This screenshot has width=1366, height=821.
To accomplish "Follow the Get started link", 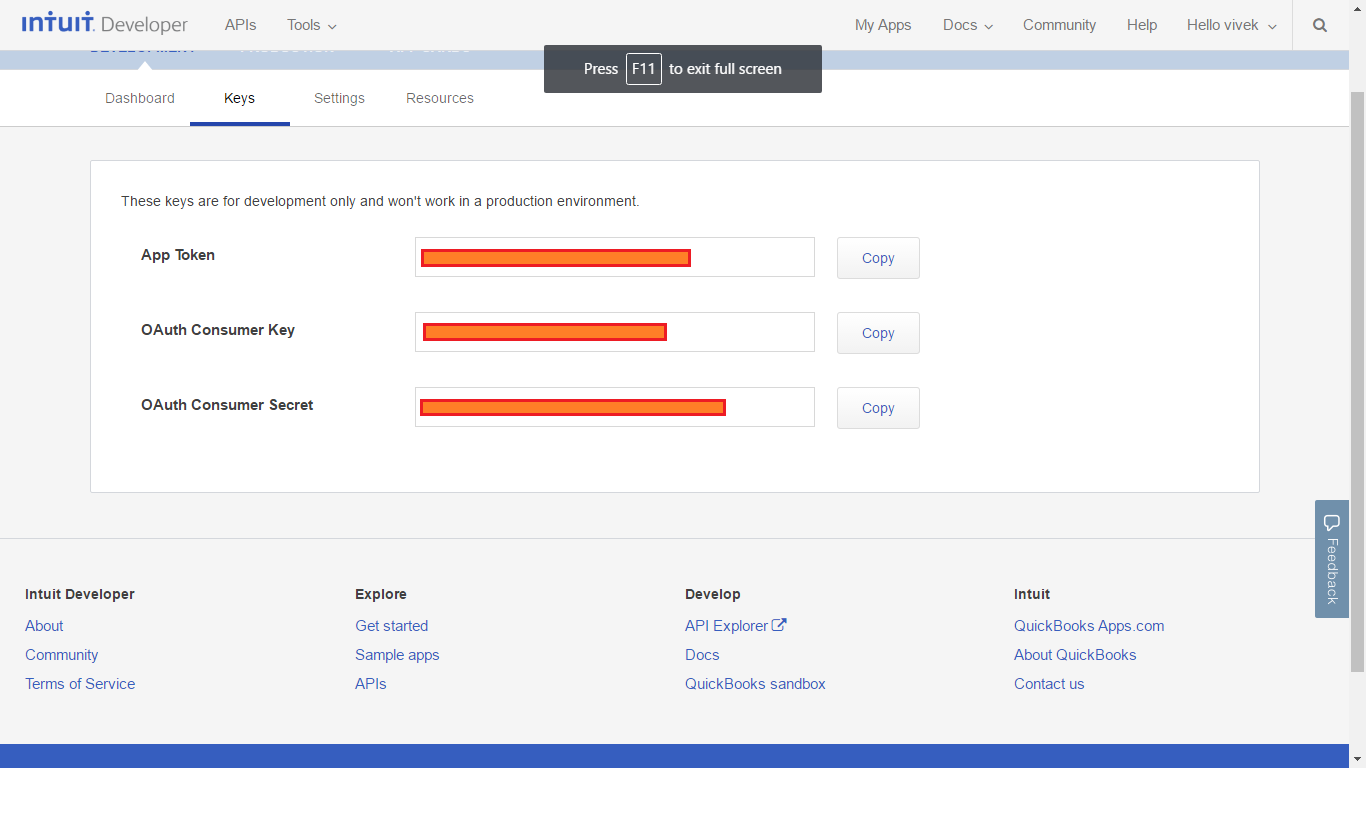I will point(392,626).
